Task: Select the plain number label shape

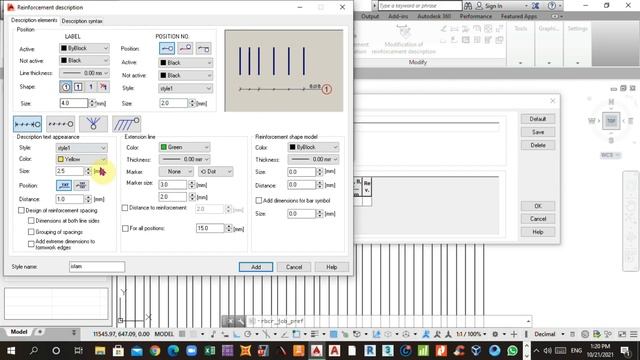Action: [91, 87]
